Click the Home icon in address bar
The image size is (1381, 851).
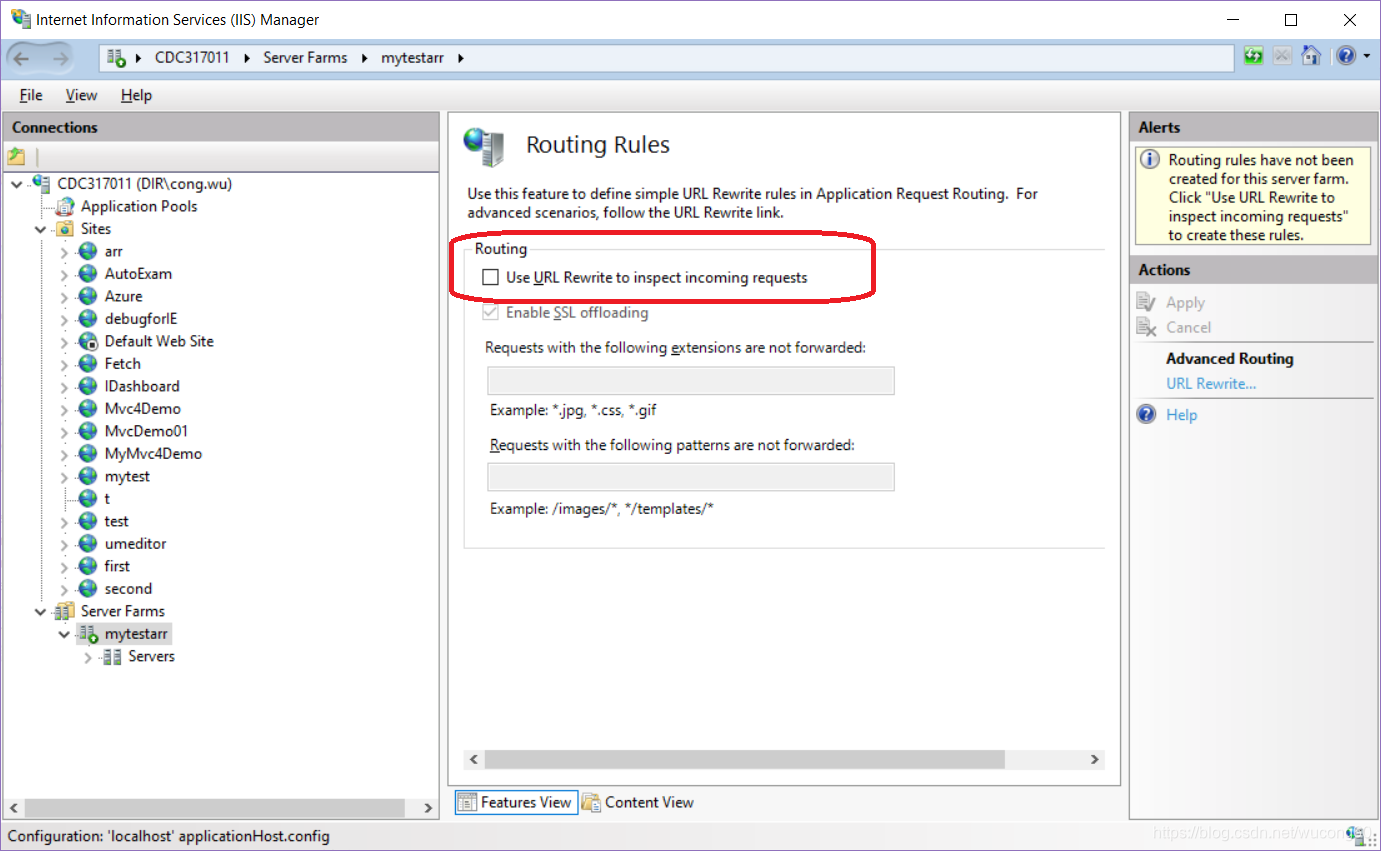(x=1311, y=56)
